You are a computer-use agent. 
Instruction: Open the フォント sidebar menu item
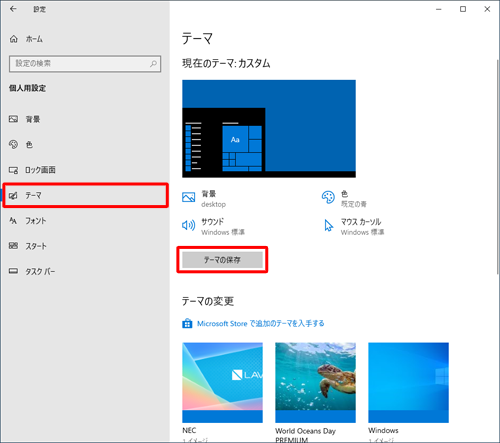(85, 221)
